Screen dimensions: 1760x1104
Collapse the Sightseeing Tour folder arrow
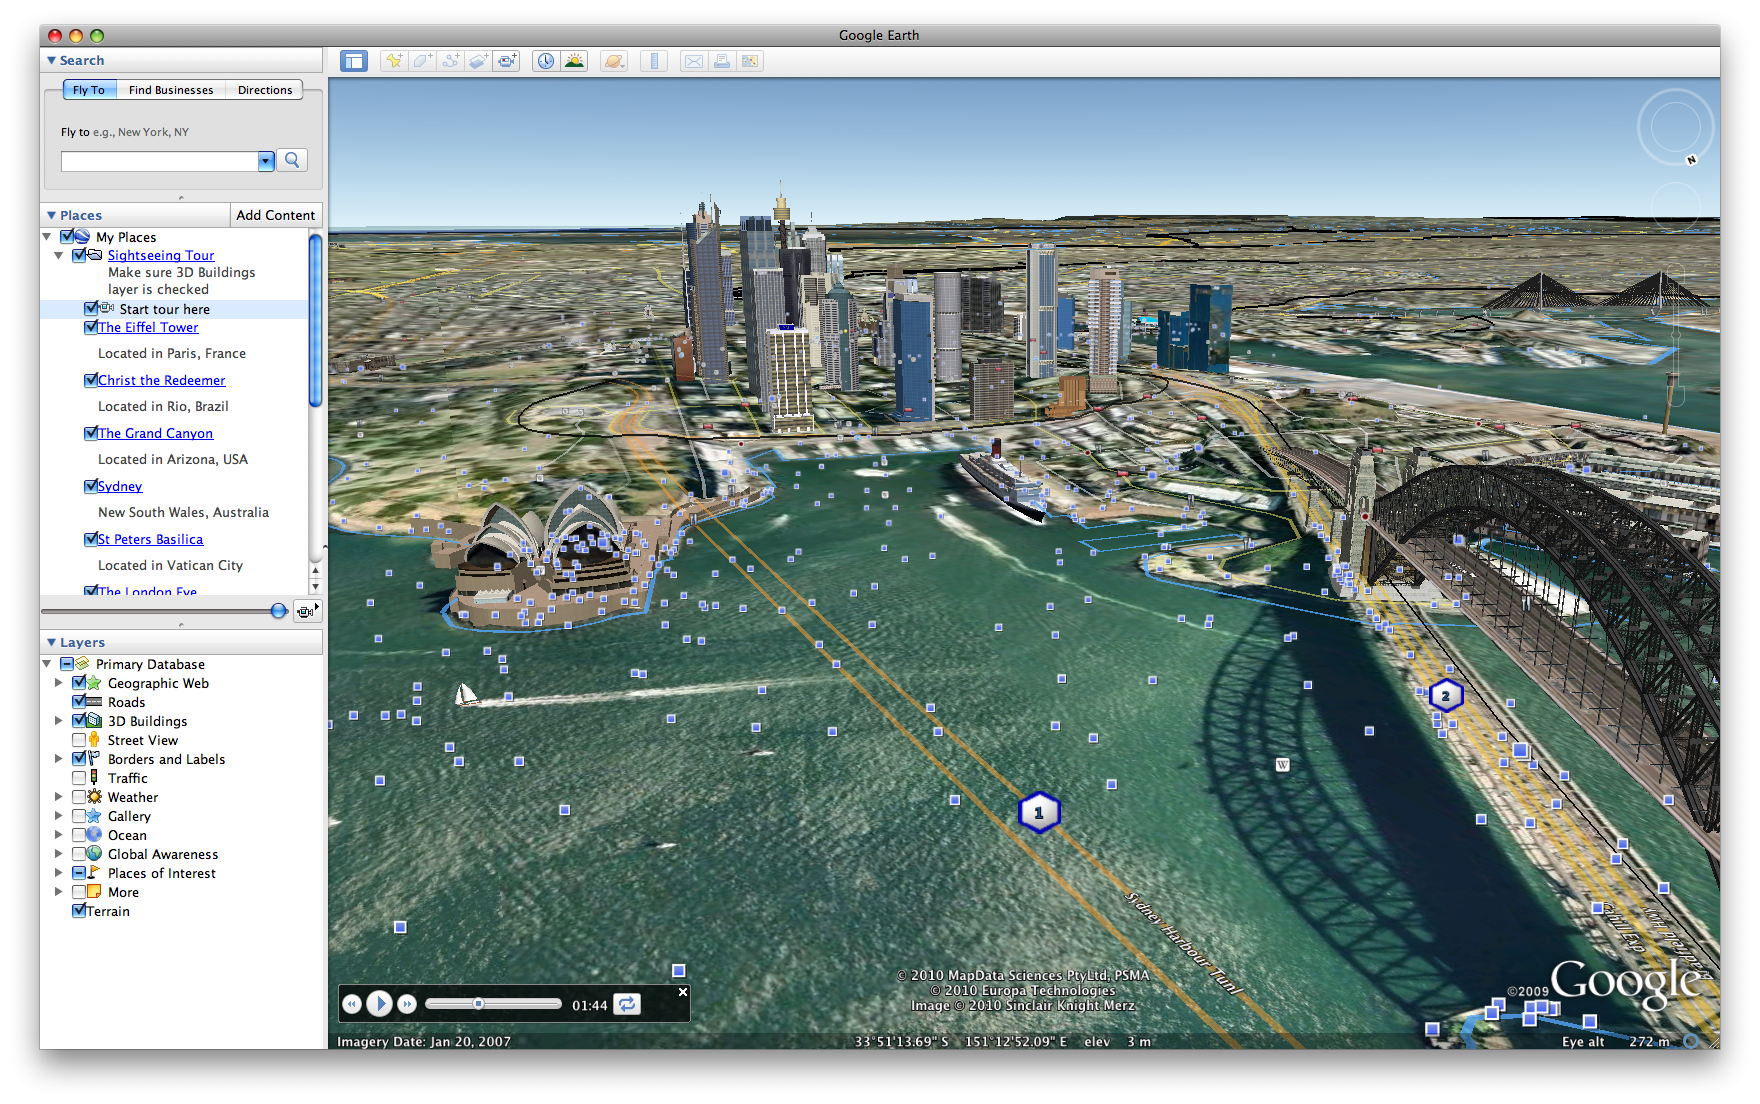[59, 255]
